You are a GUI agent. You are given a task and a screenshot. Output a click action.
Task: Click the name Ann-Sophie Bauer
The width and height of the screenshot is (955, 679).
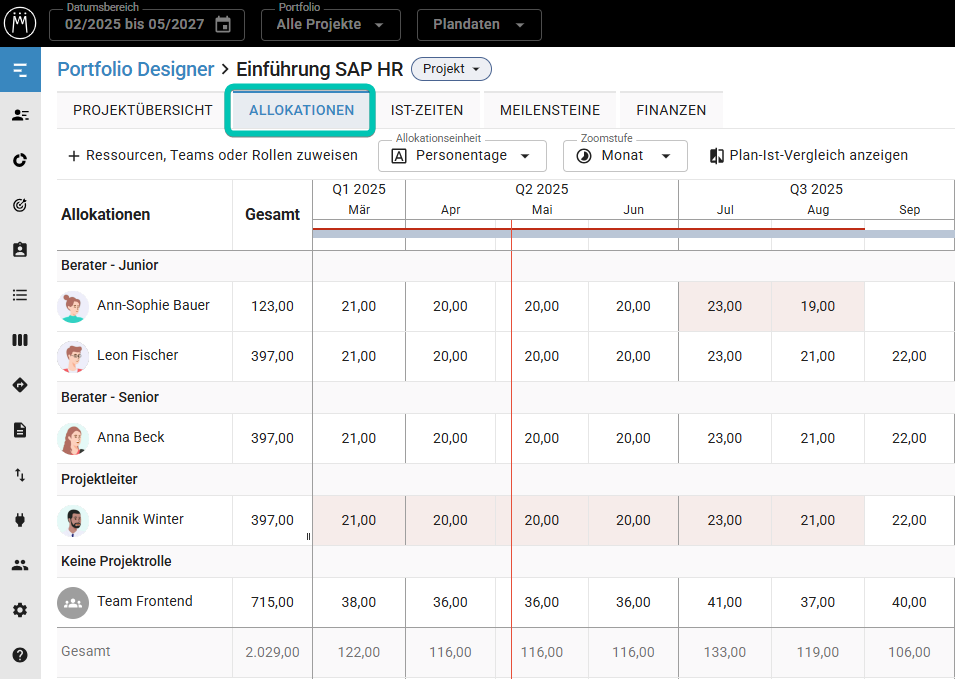pyautogui.click(x=153, y=305)
